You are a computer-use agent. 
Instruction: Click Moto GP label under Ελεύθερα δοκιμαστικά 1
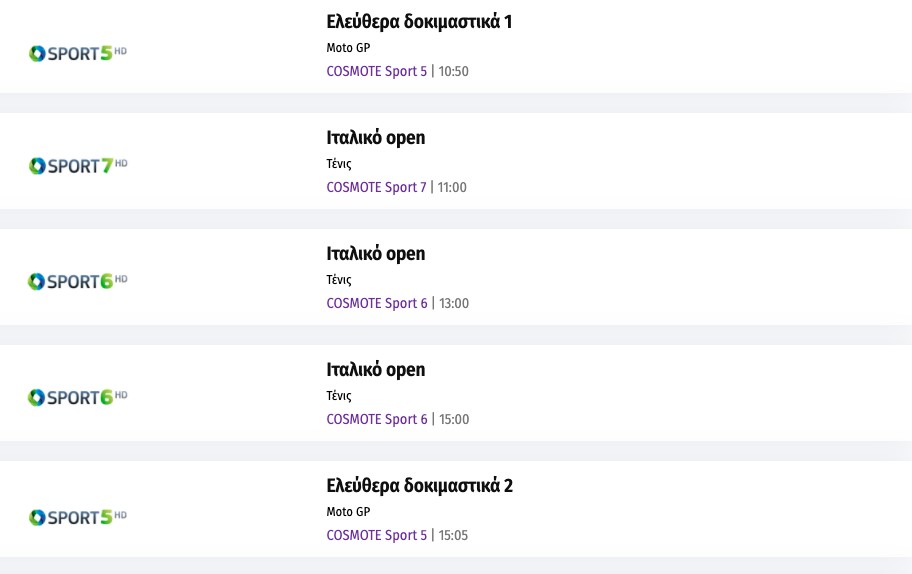point(348,48)
